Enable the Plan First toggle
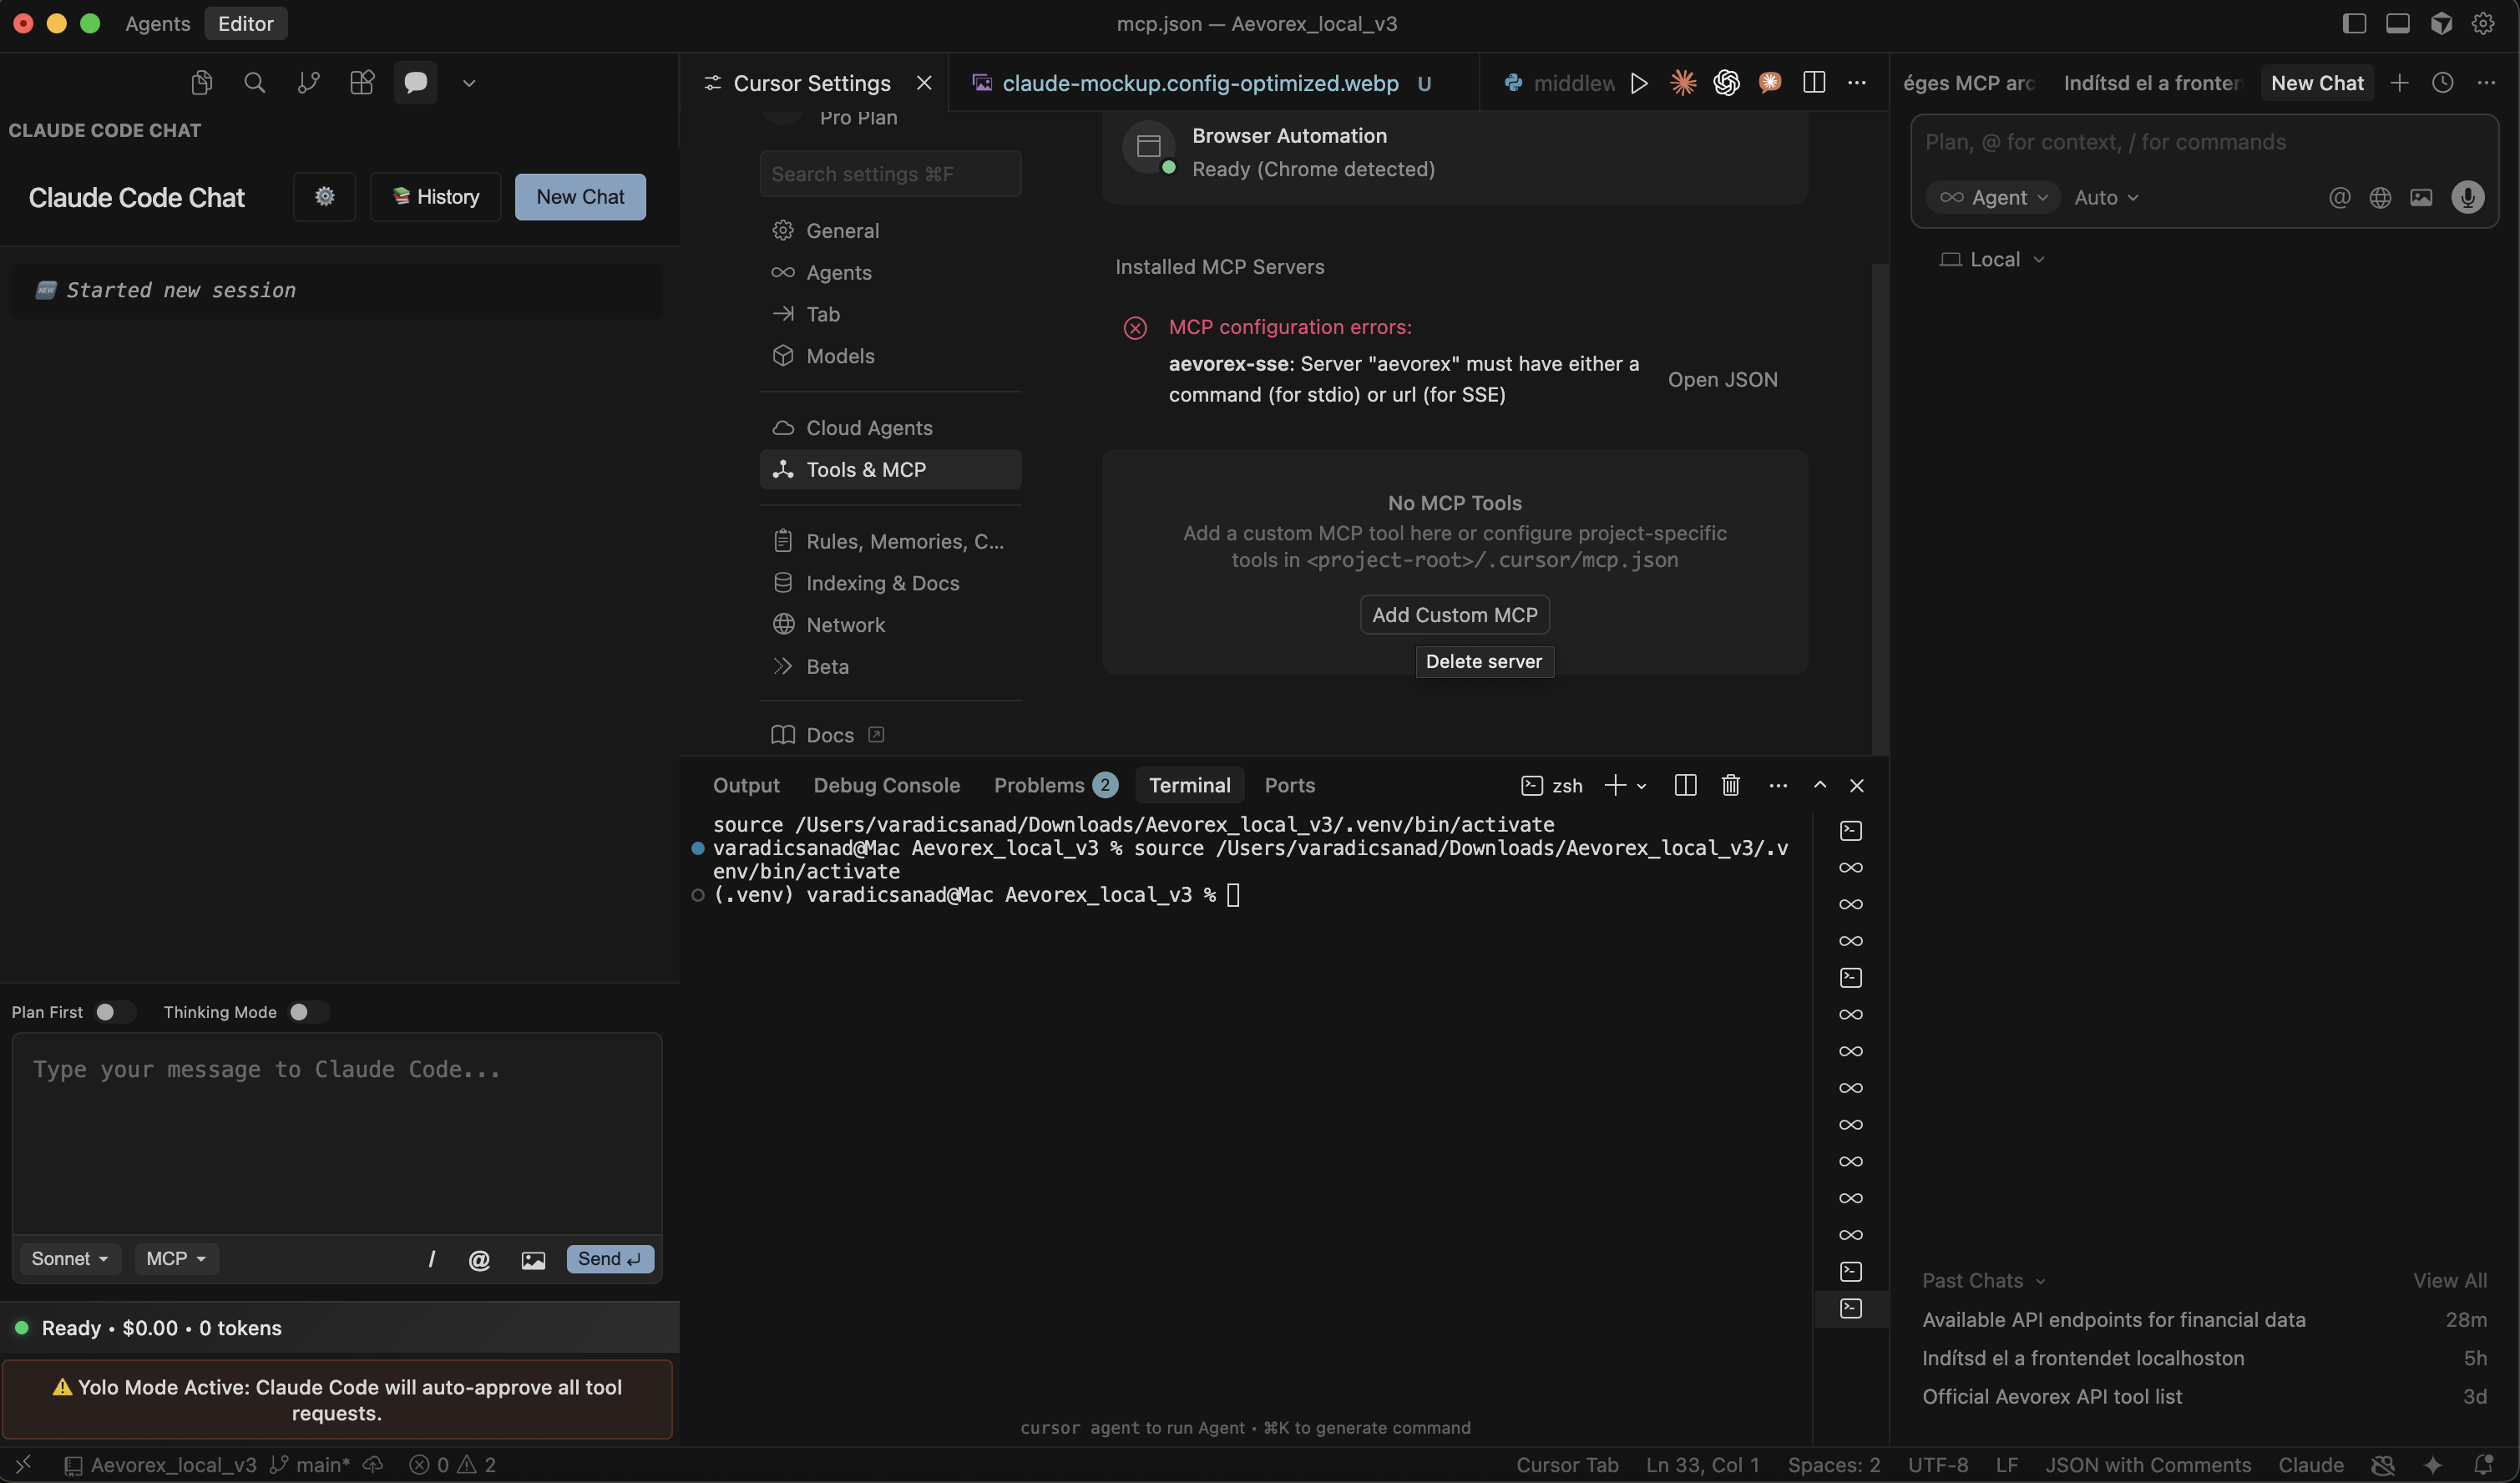This screenshot has width=2520, height=1483. coord(114,1012)
